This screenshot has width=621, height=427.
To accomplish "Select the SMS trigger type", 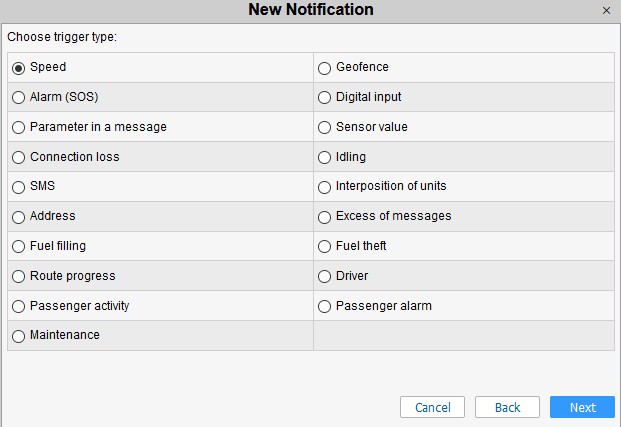I will 19,187.
